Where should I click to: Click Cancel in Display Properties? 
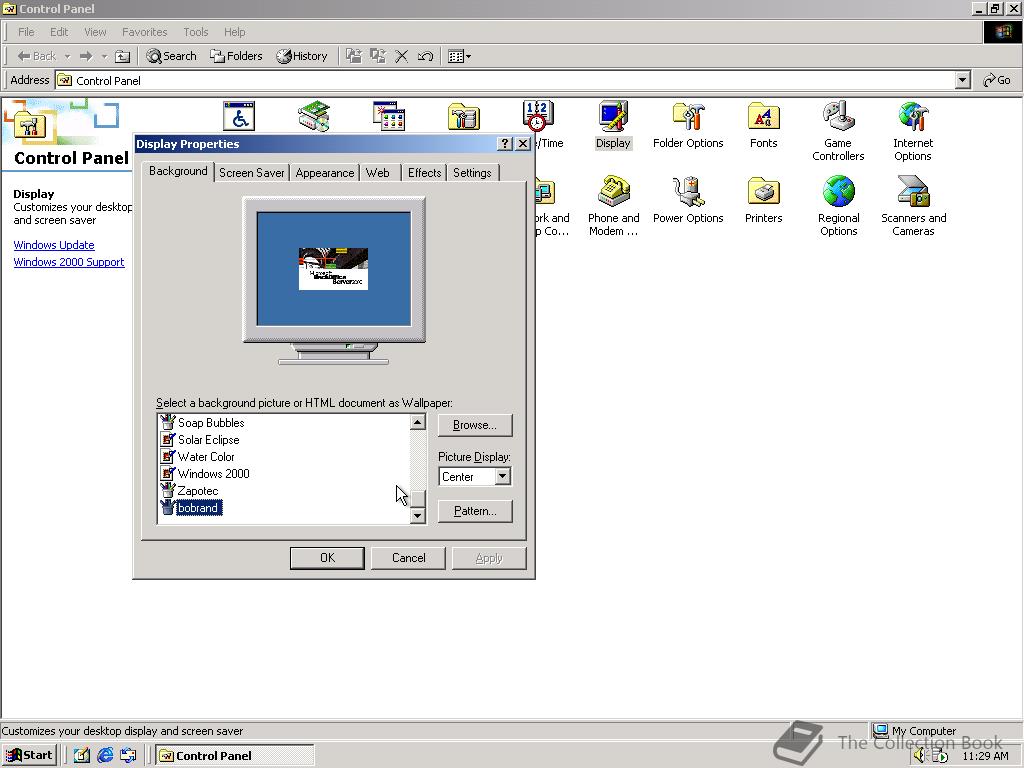[x=409, y=558]
